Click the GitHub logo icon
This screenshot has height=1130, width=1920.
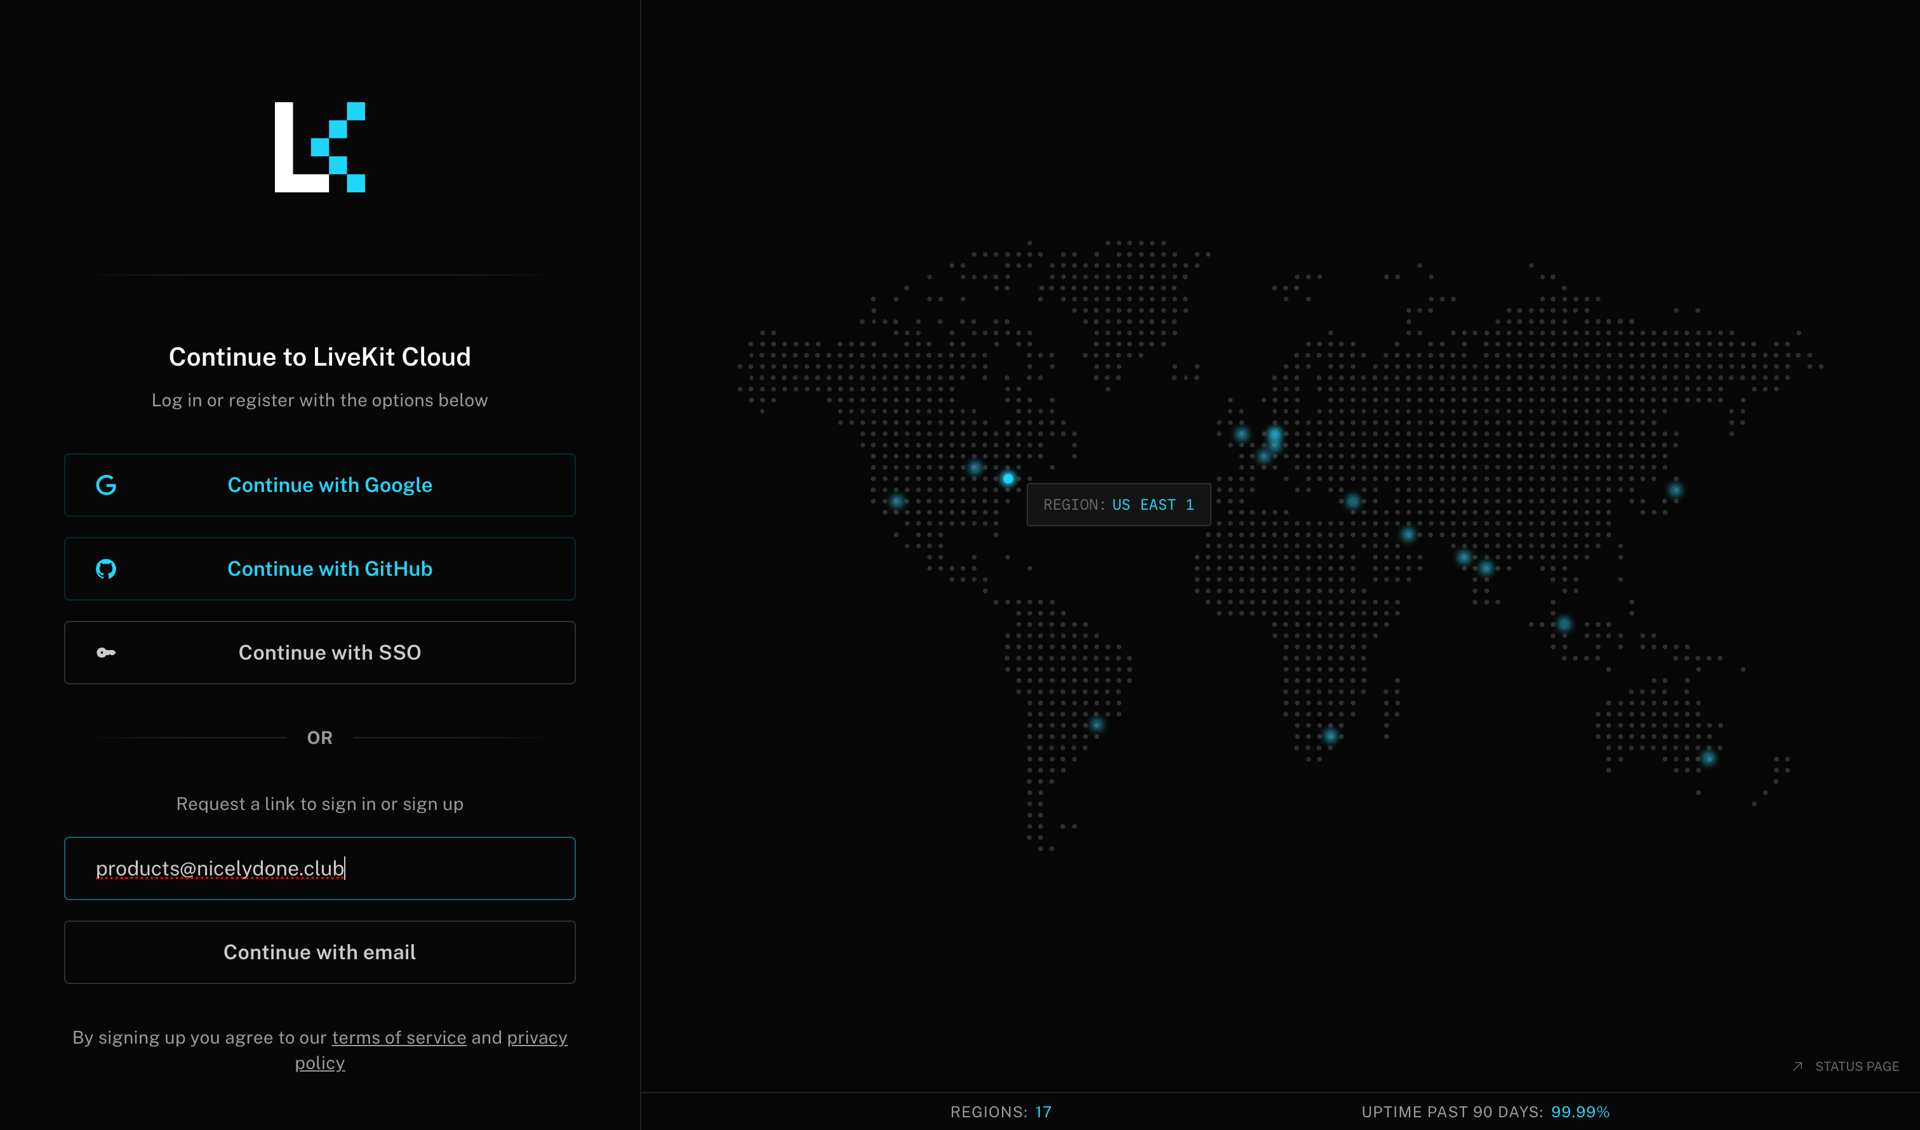(106, 569)
